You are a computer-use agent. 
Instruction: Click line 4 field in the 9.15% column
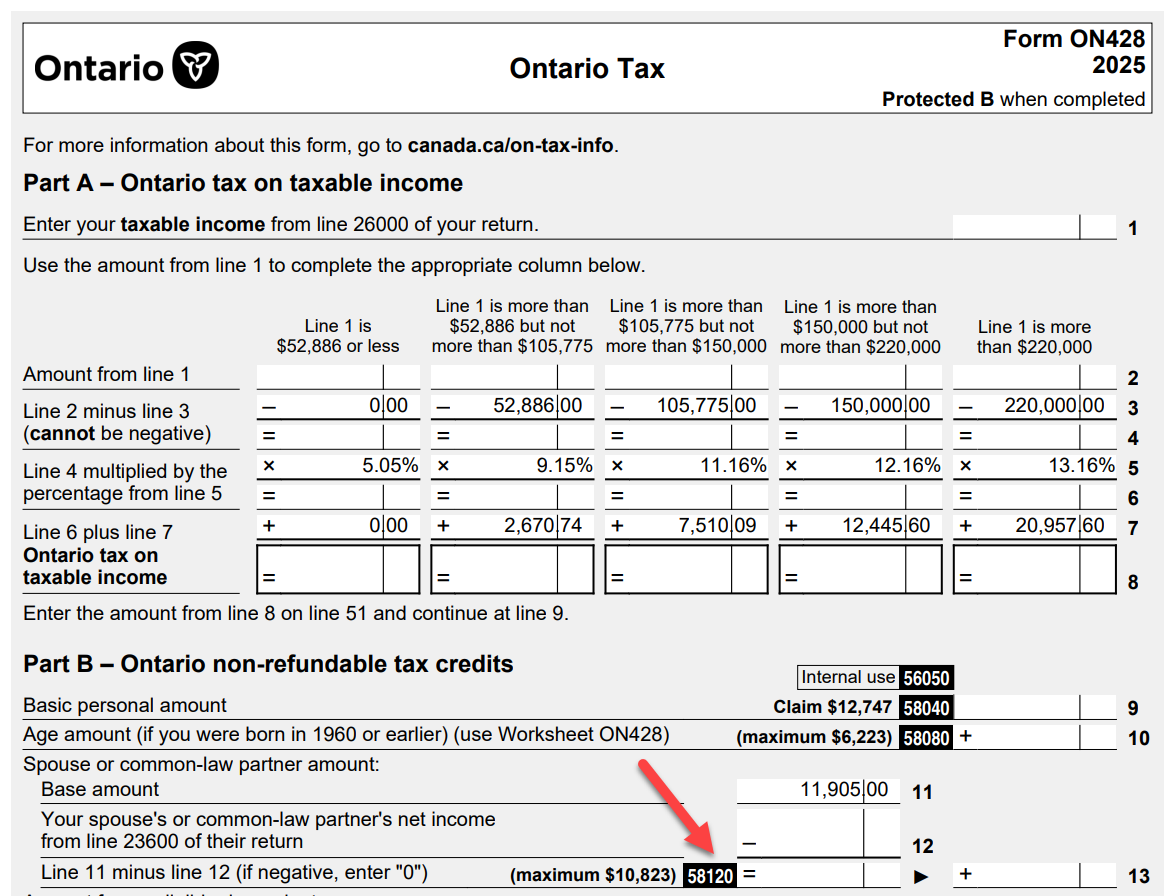512,437
